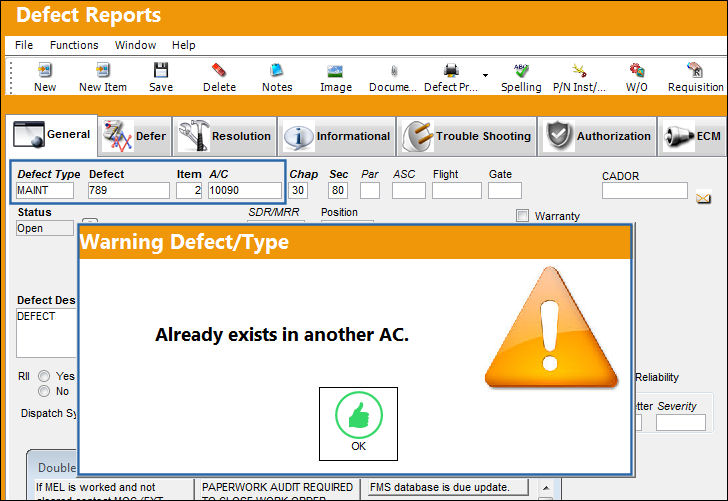The image size is (728, 501).
Task: Click the 'If MEL is worked and not' note
Action: (95, 487)
